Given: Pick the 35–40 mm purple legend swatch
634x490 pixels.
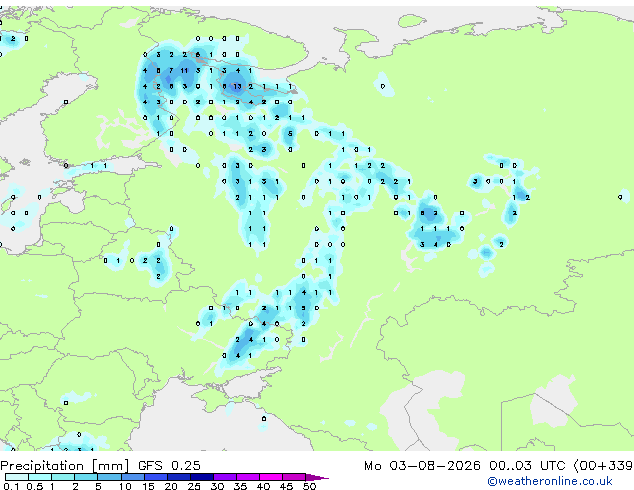Looking at the screenshot, I should (248, 477).
